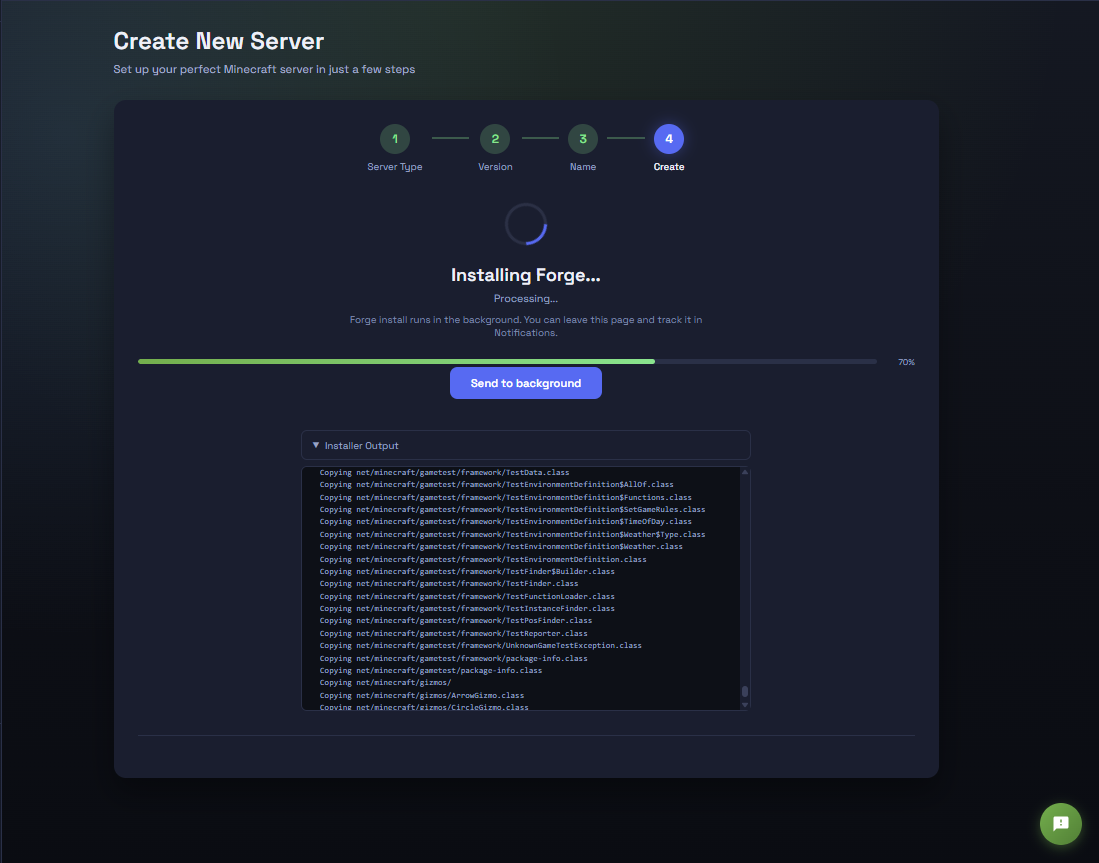The width and height of the screenshot is (1099, 863).
Task: Select the Version step circle
Action: point(495,139)
